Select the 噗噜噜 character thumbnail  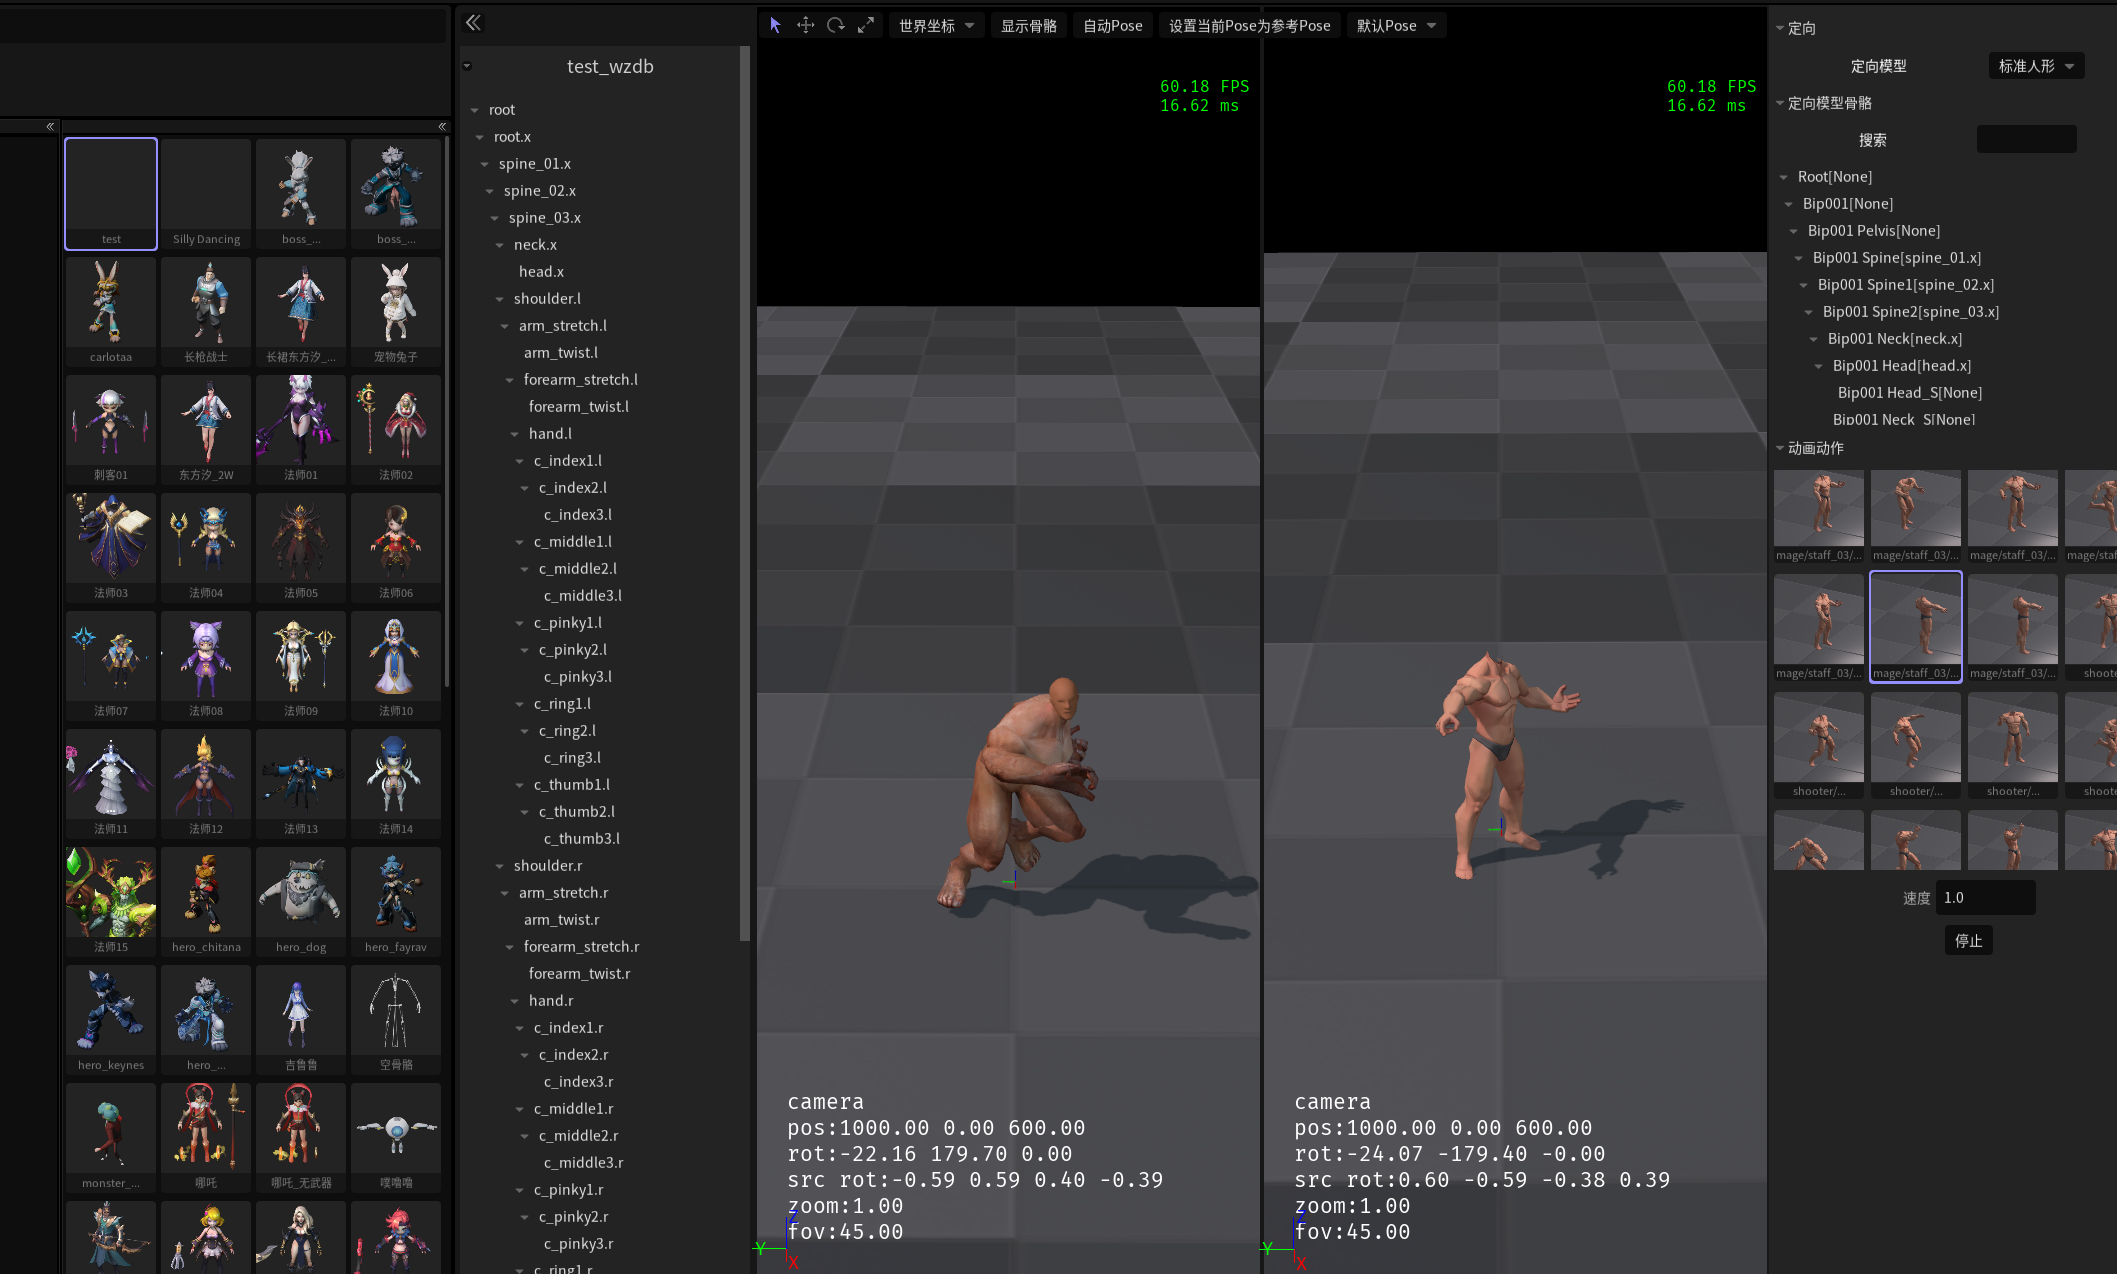point(396,1138)
